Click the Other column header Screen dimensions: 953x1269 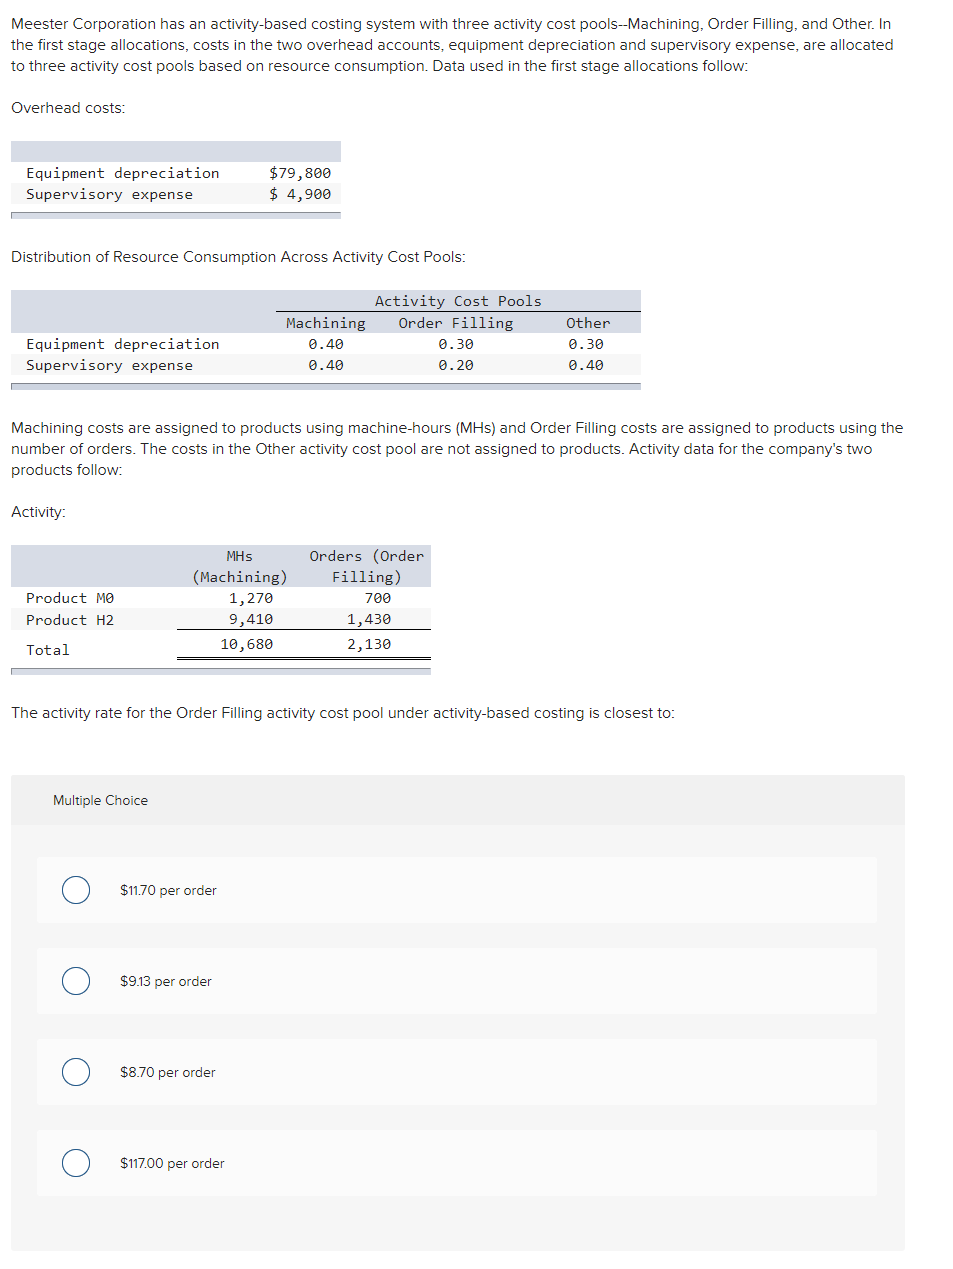point(587,322)
